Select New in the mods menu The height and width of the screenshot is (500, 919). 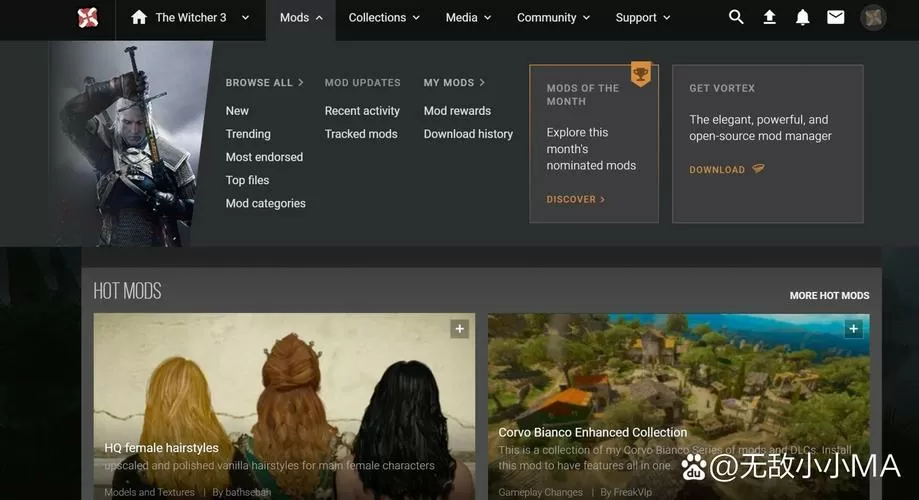point(237,111)
